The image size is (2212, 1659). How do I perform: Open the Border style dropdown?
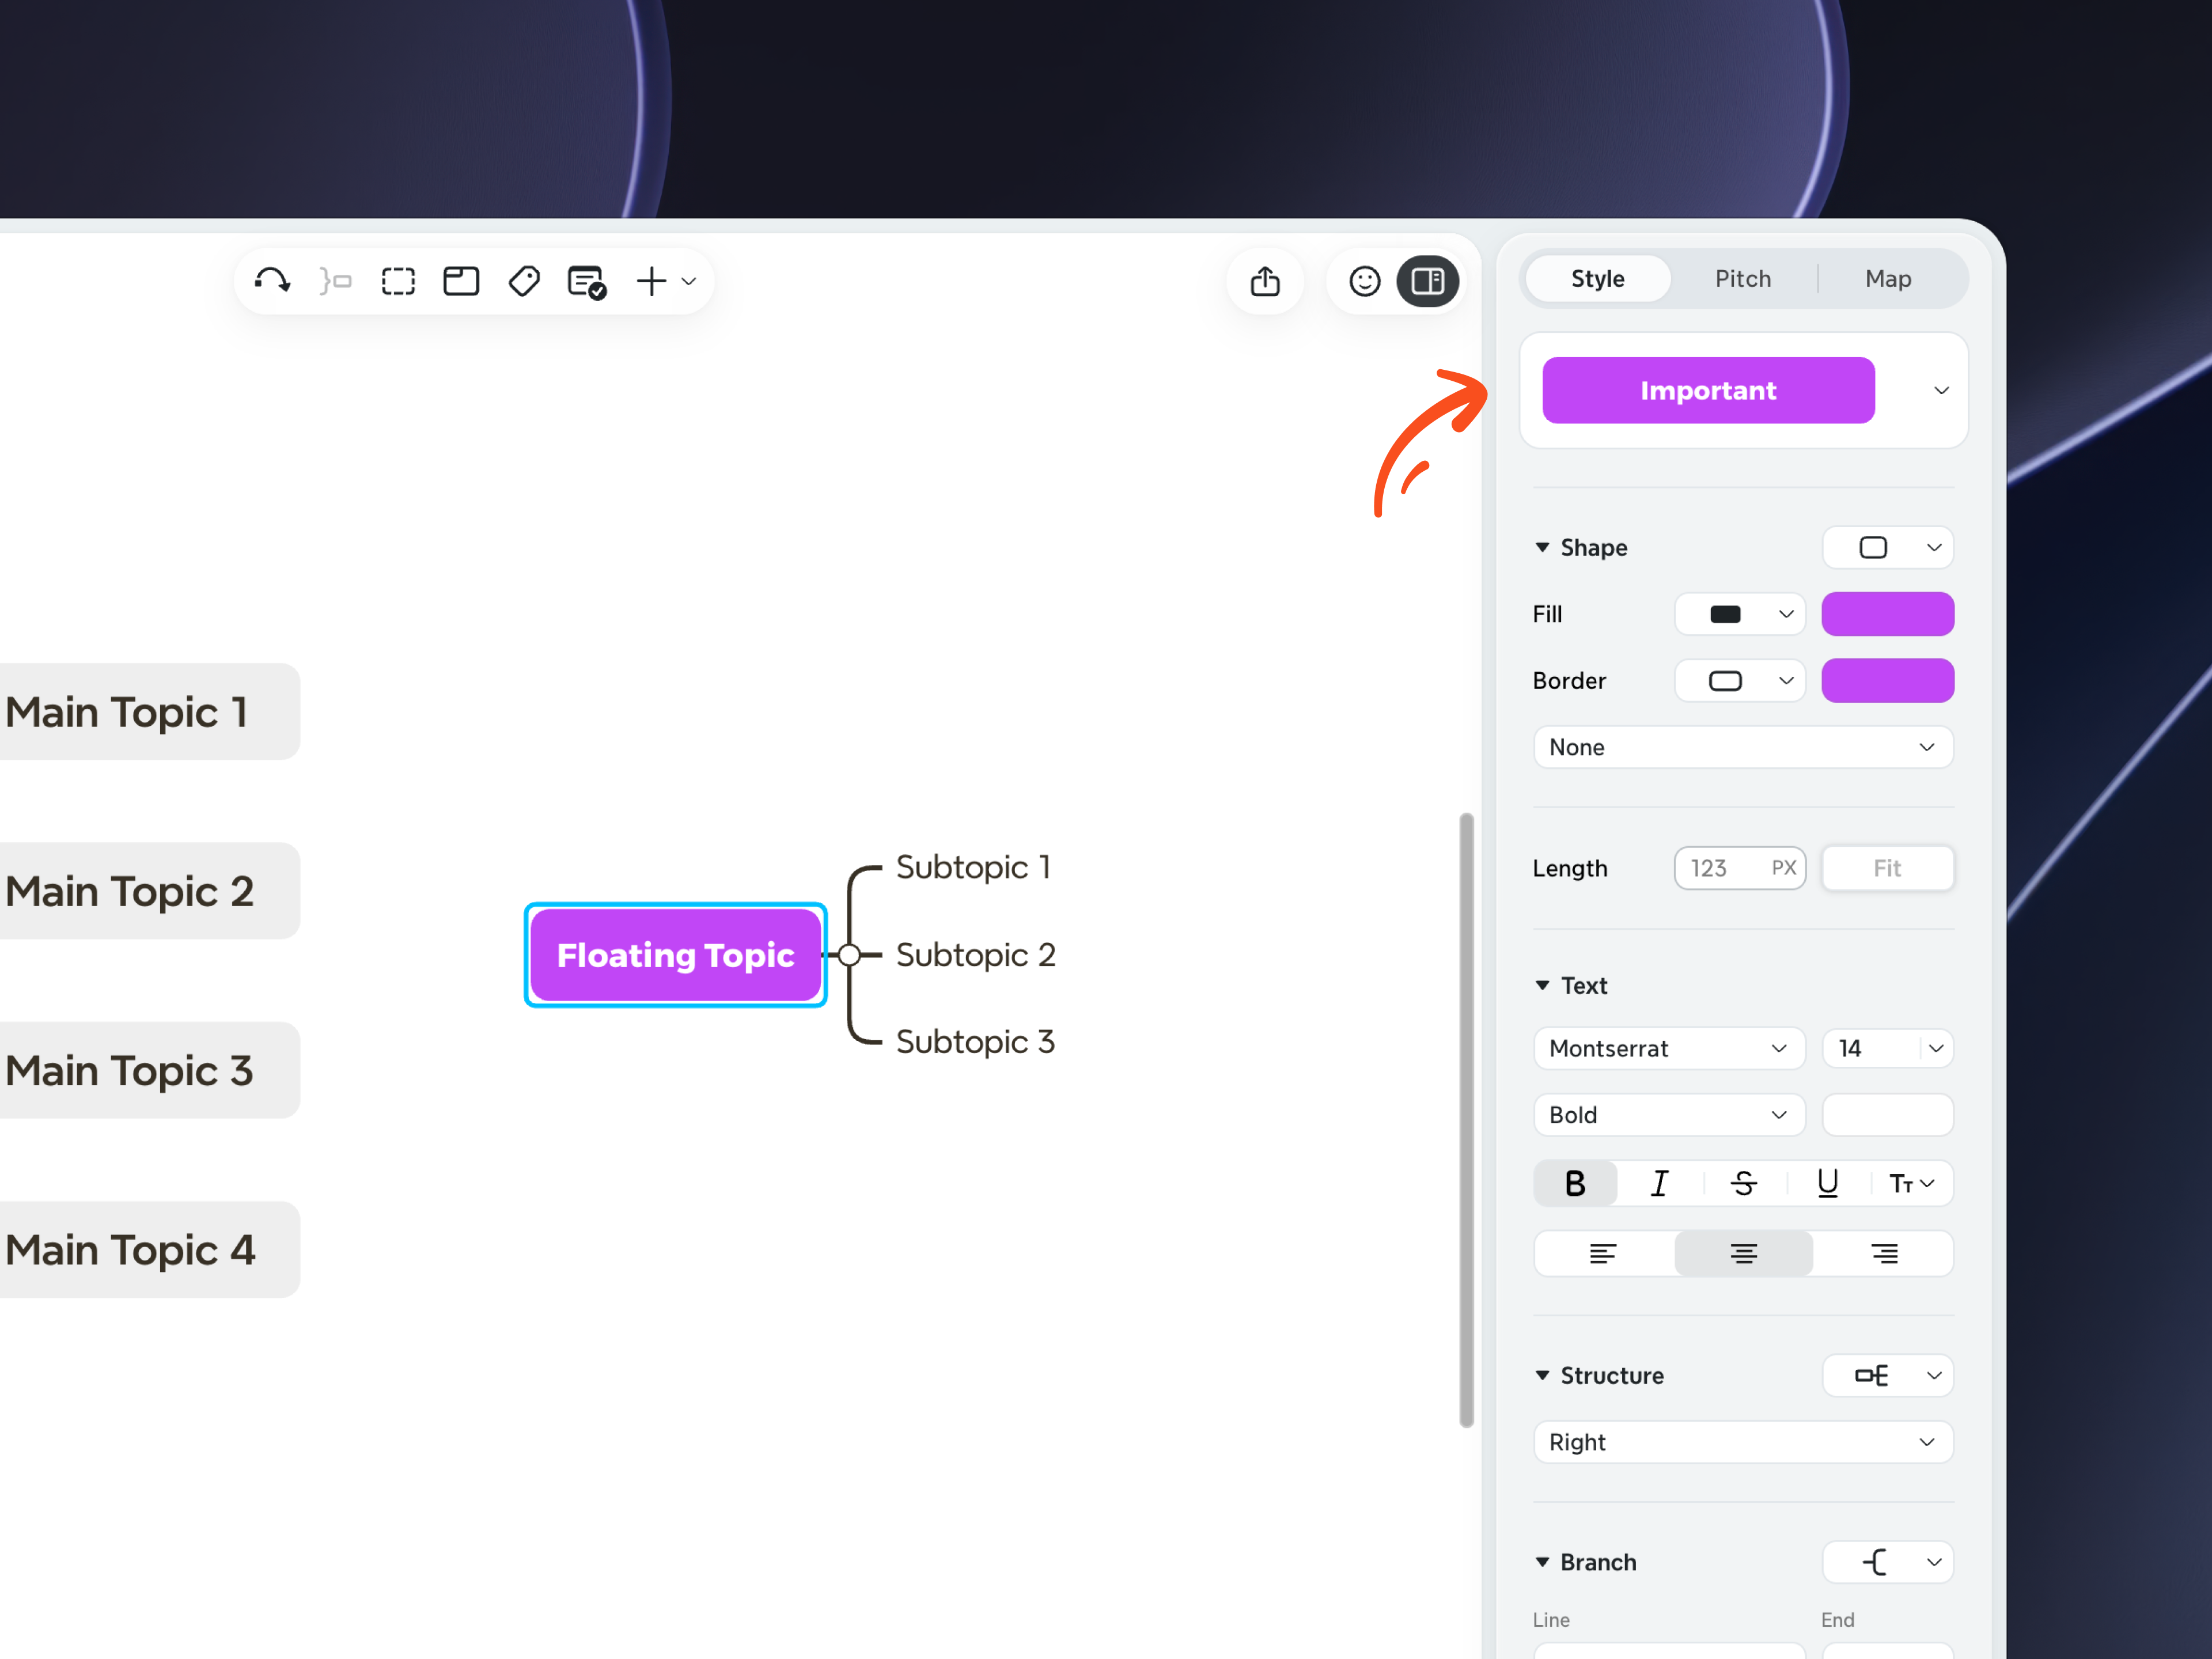[1740, 681]
